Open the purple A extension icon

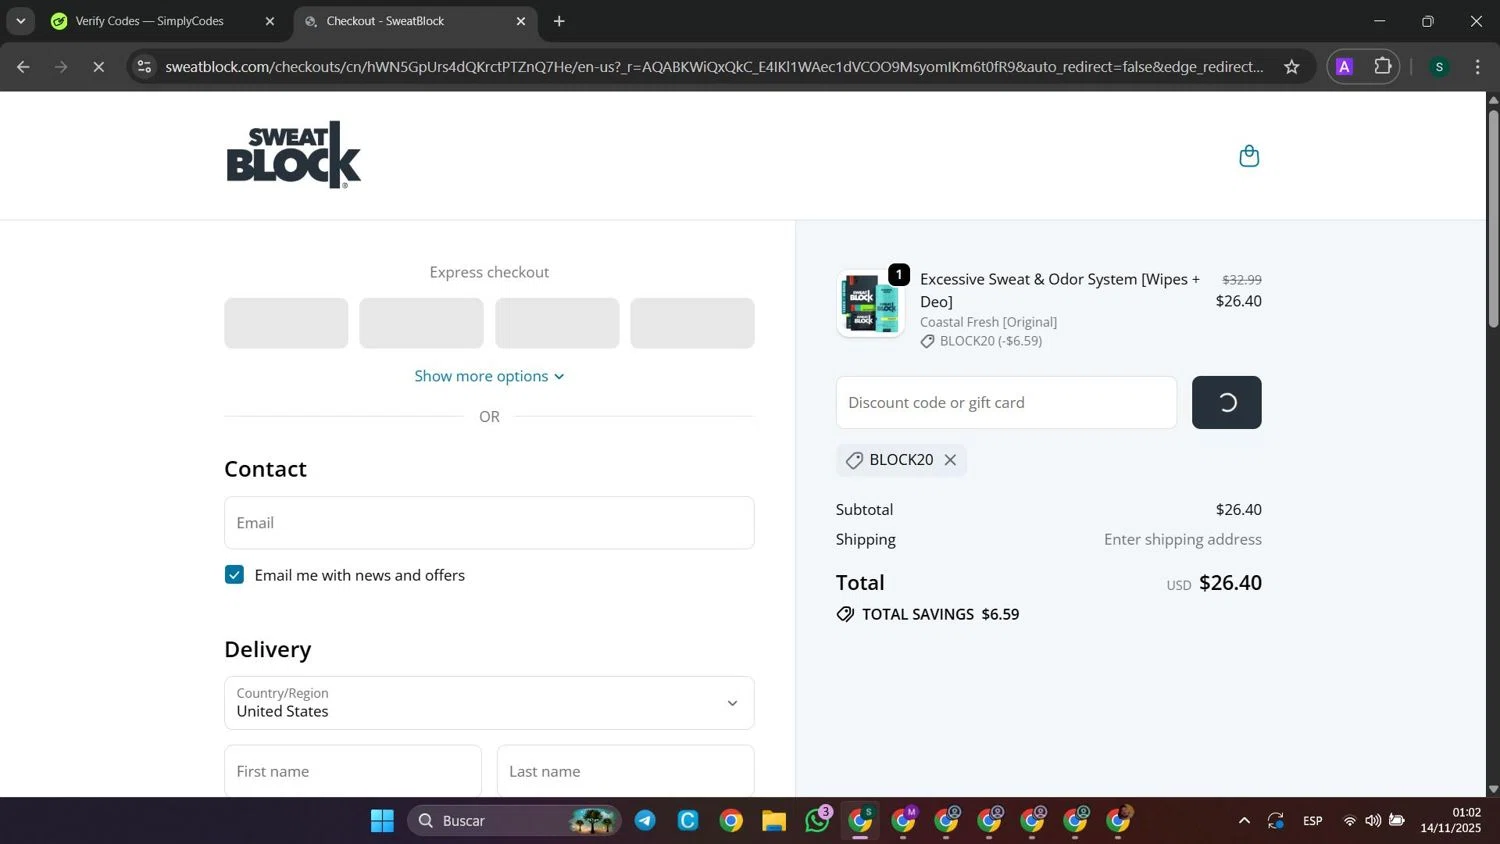[x=1345, y=67]
